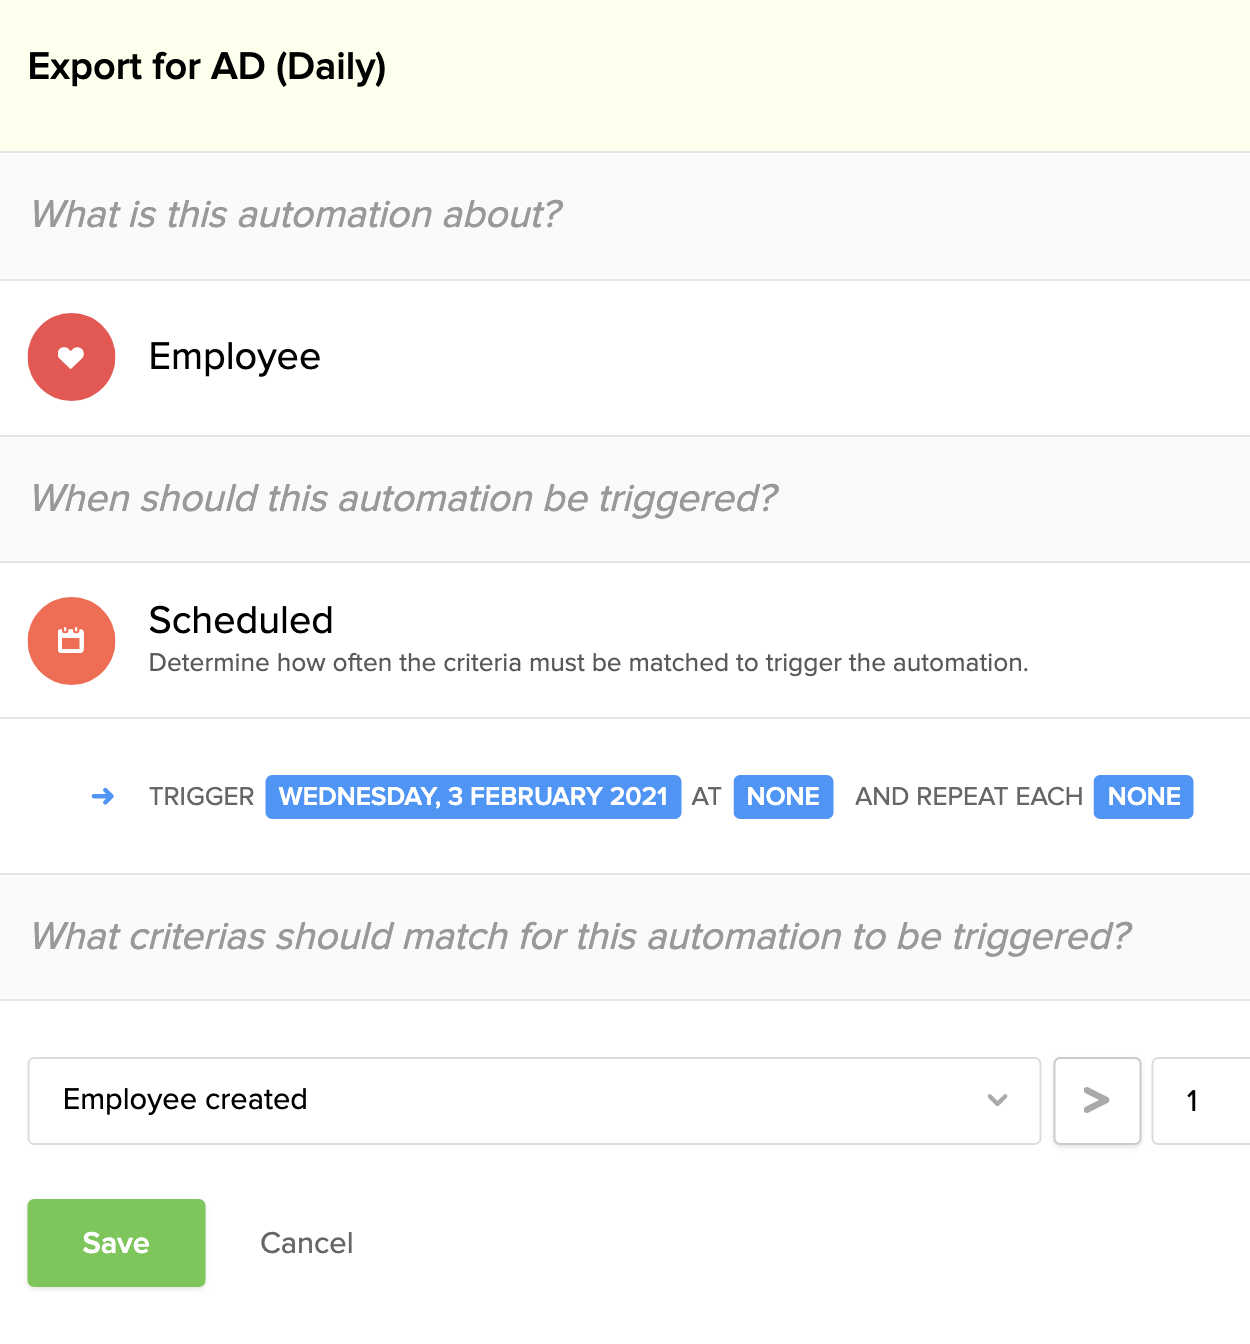The width and height of the screenshot is (1250, 1344).
Task: Open the trigger date WEDNESDAY, 3 FEBRUARY 2021
Action: tap(473, 797)
